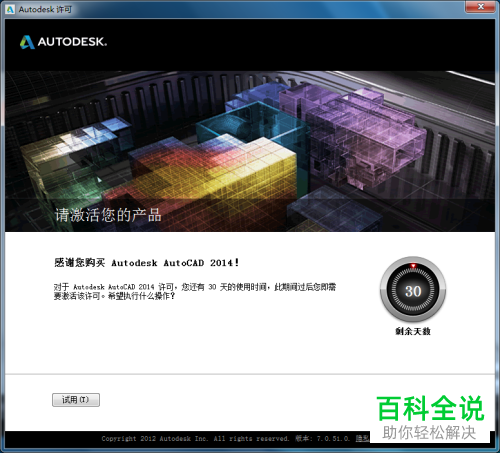
Task: Click the 'Autodesk 许可' window title text
Action: coord(45,9)
